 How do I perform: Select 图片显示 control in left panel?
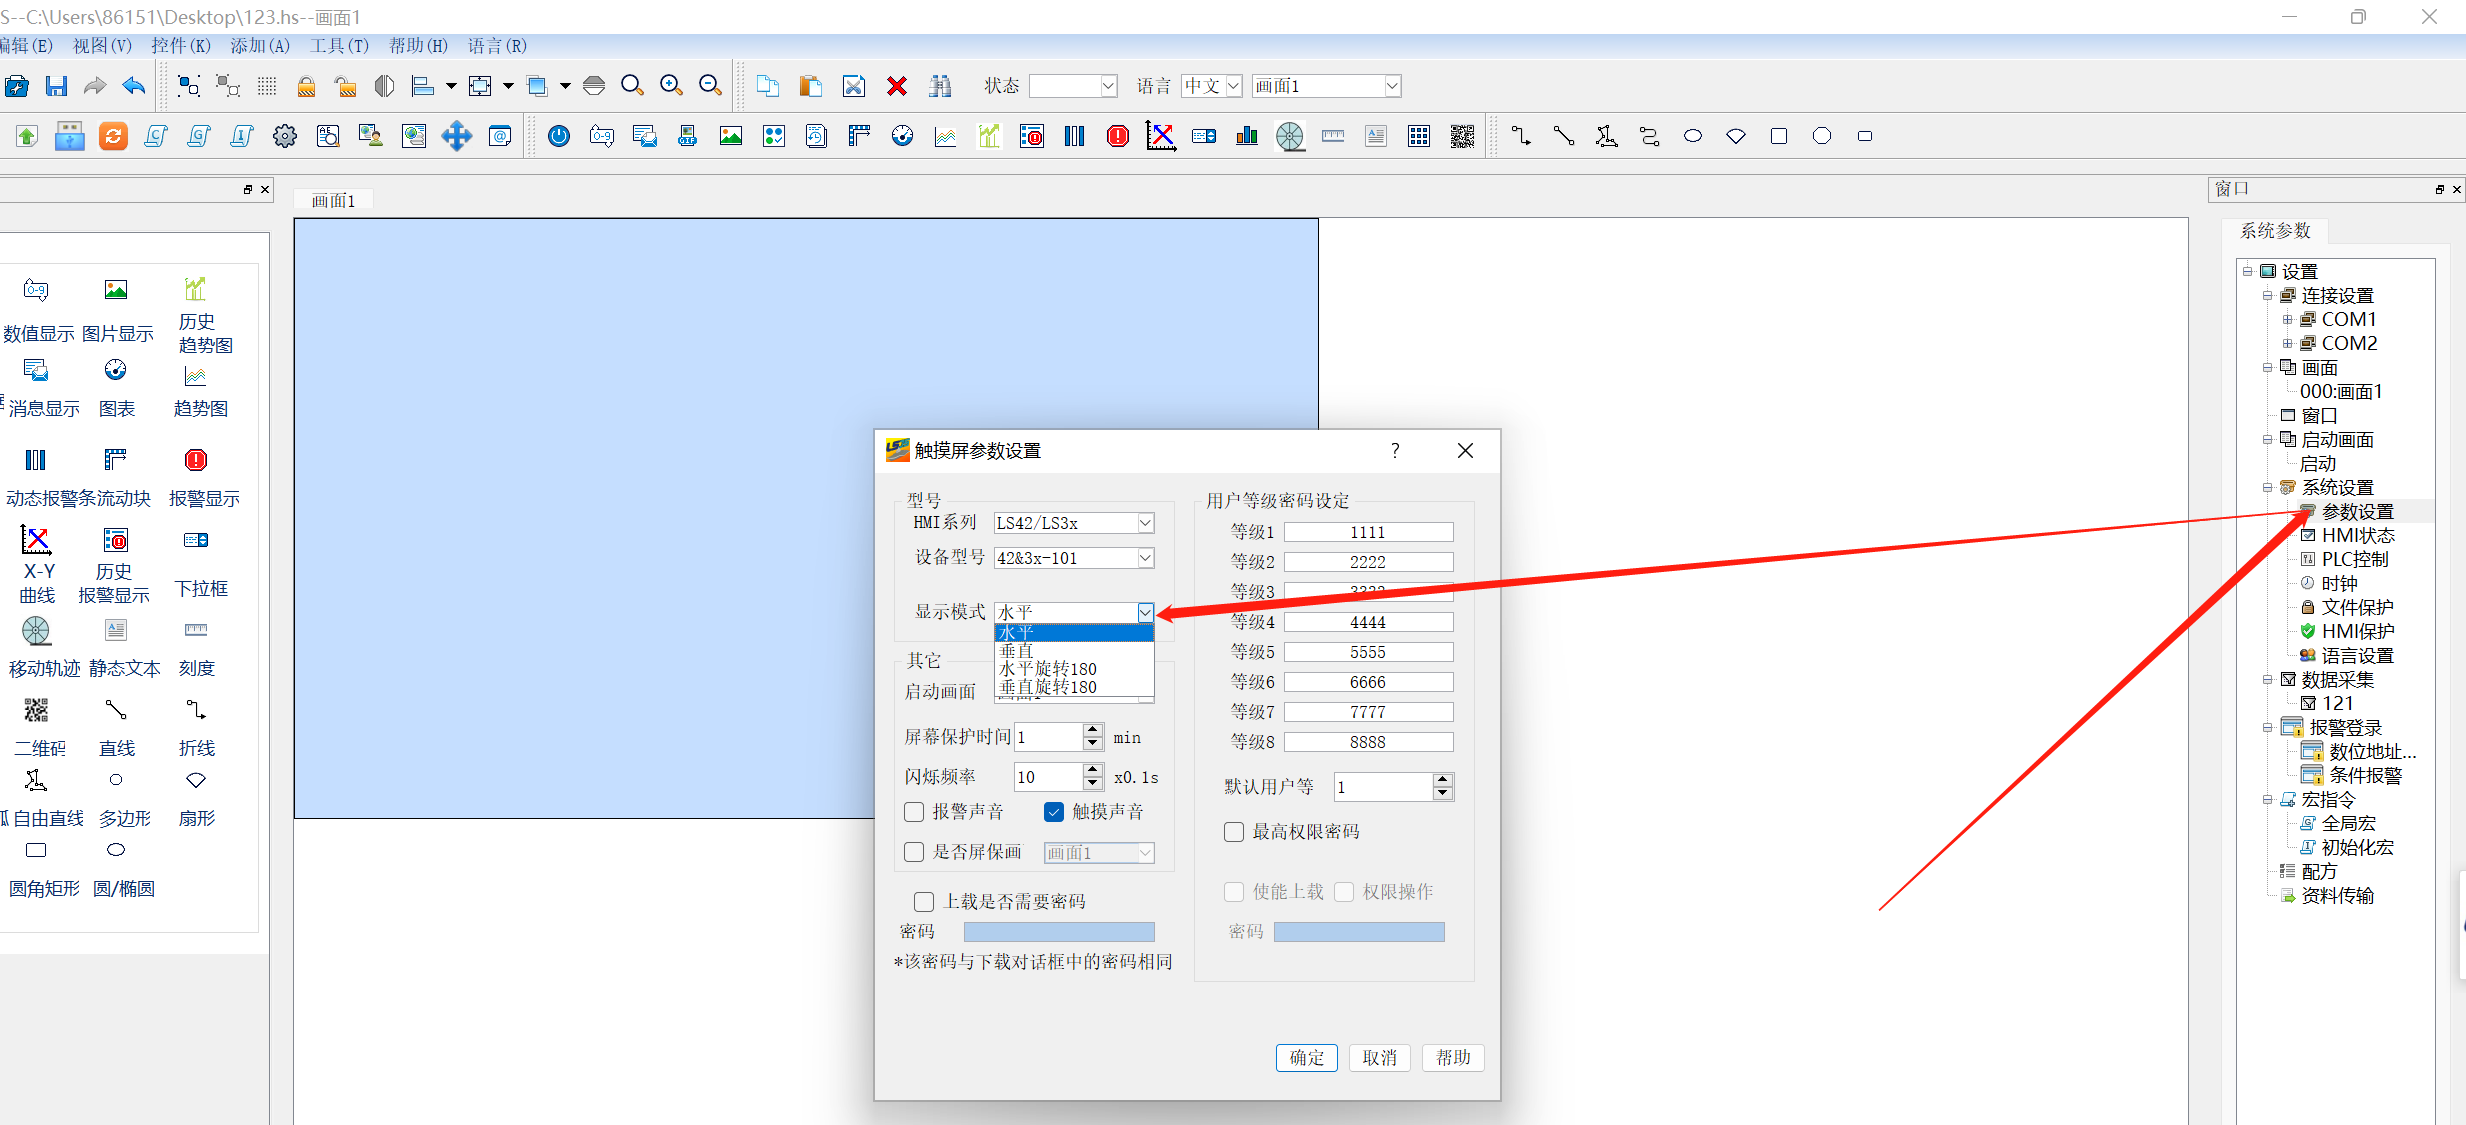pyautogui.click(x=117, y=310)
